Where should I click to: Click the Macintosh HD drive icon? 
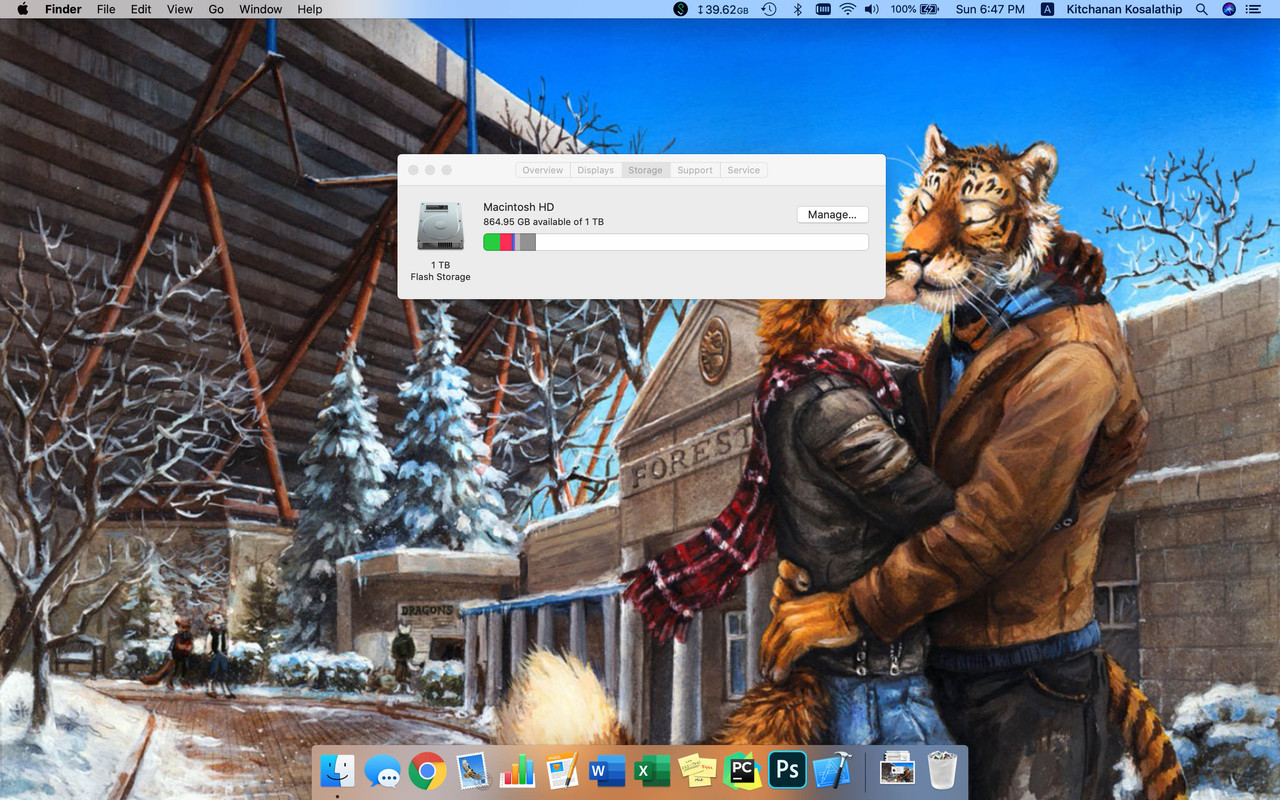440,226
